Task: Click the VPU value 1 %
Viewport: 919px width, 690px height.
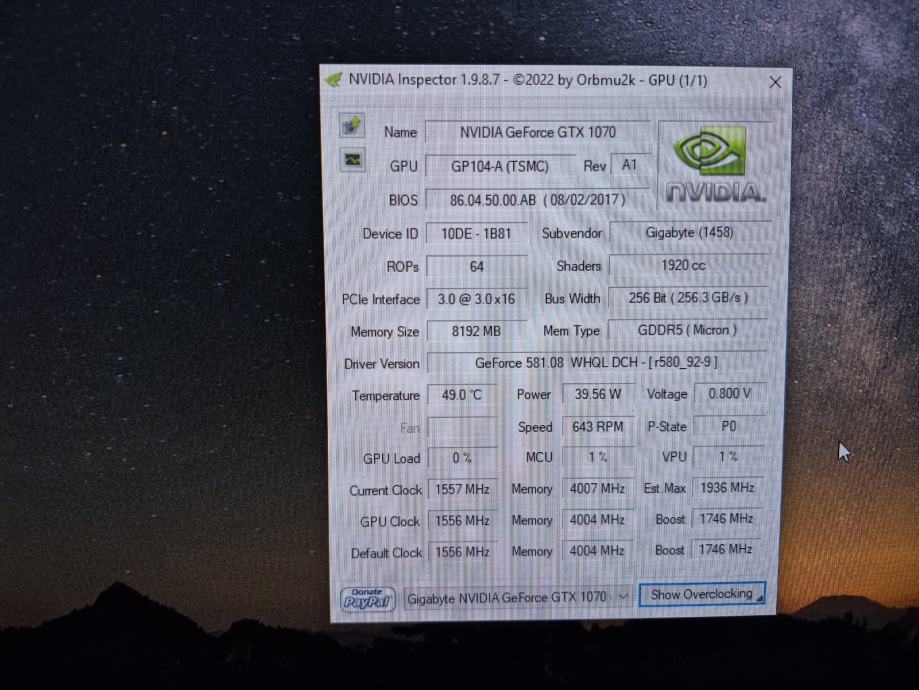Action: coord(728,456)
